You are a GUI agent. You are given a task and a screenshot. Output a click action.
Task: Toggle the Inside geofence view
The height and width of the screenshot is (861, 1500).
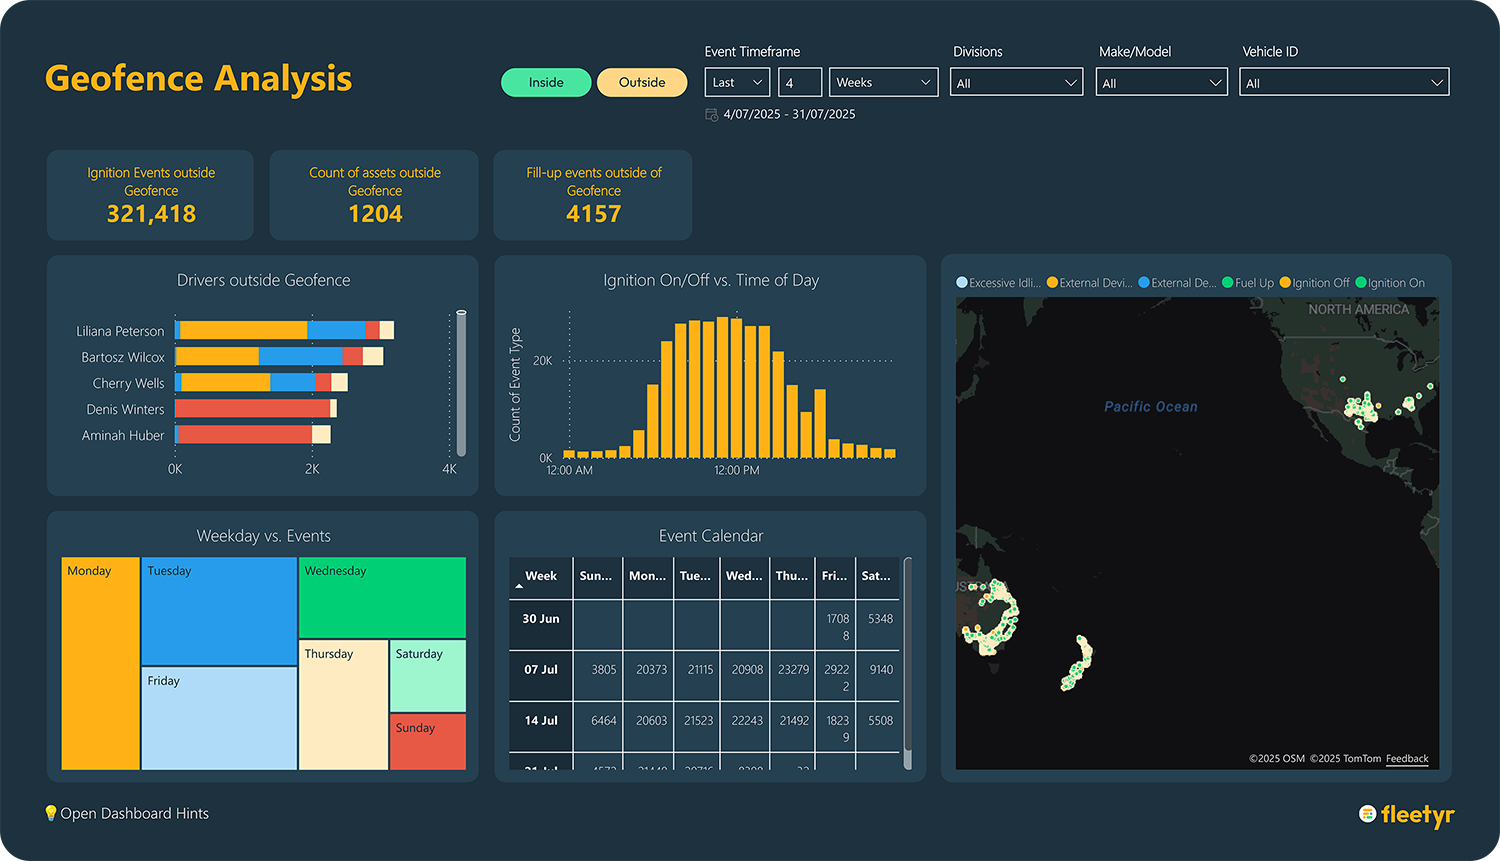pos(546,83)
